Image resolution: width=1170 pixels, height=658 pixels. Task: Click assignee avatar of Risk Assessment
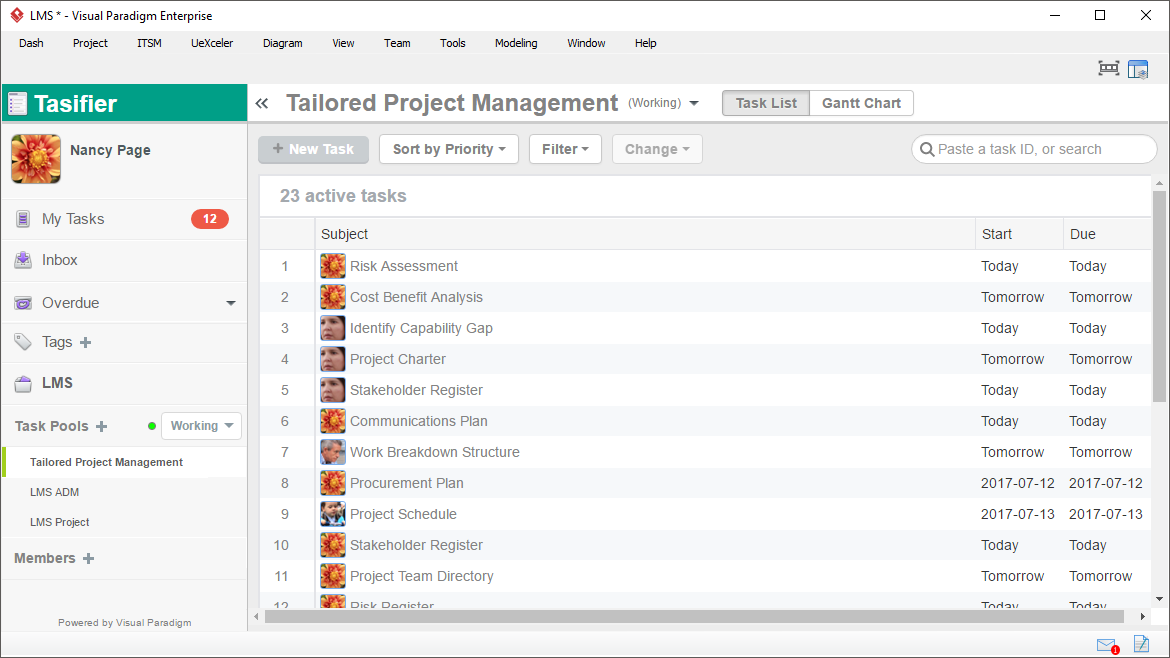[333, 266]
